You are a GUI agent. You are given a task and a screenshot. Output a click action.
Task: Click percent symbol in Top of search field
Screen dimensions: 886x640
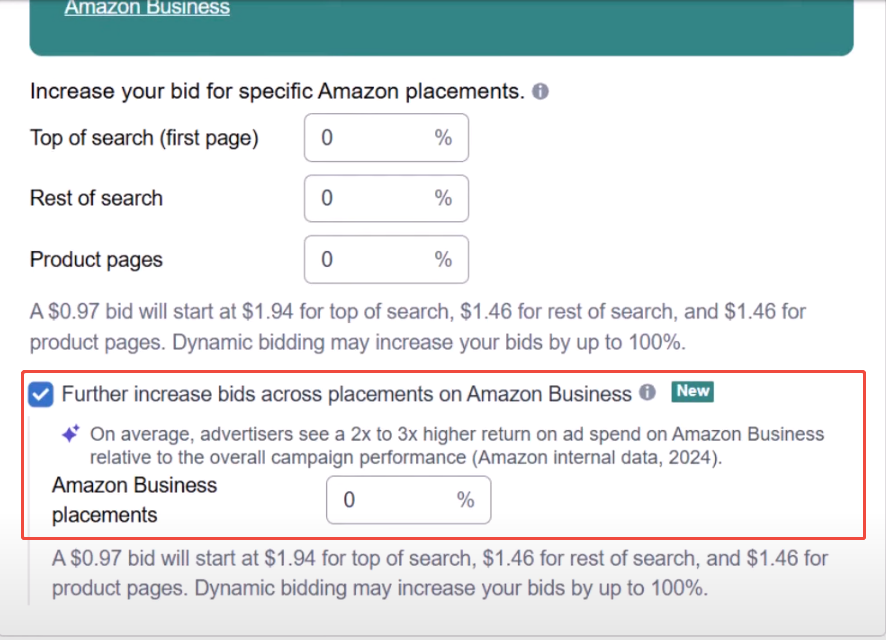[443, 138]
